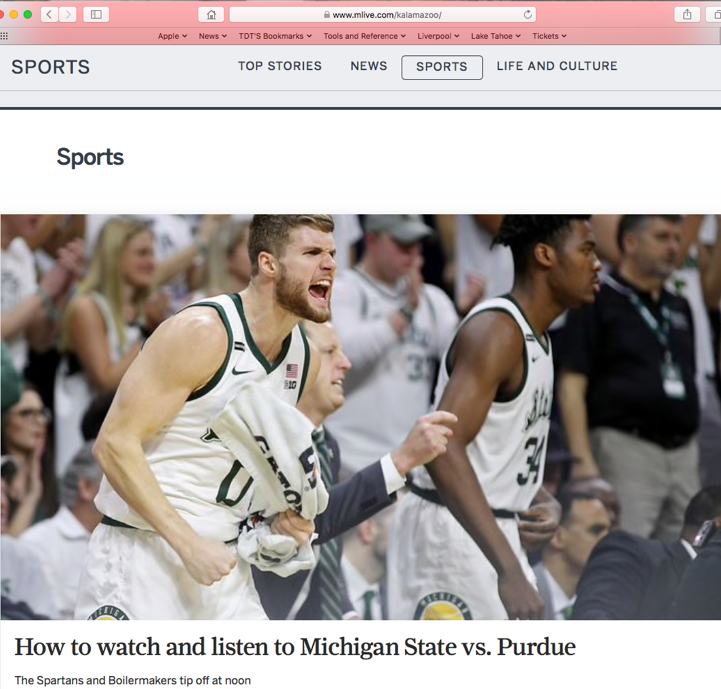Click the green full-screen window button

click(x=27, y=14)
